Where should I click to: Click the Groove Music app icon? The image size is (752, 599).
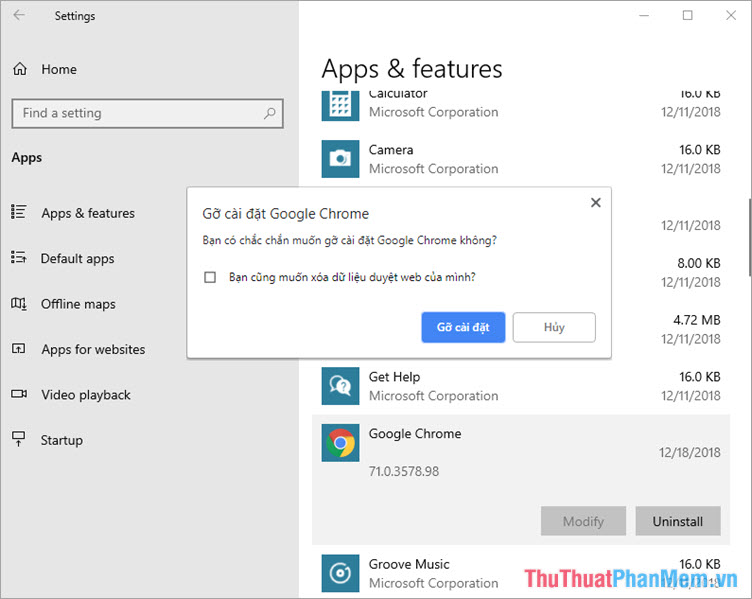340,573
